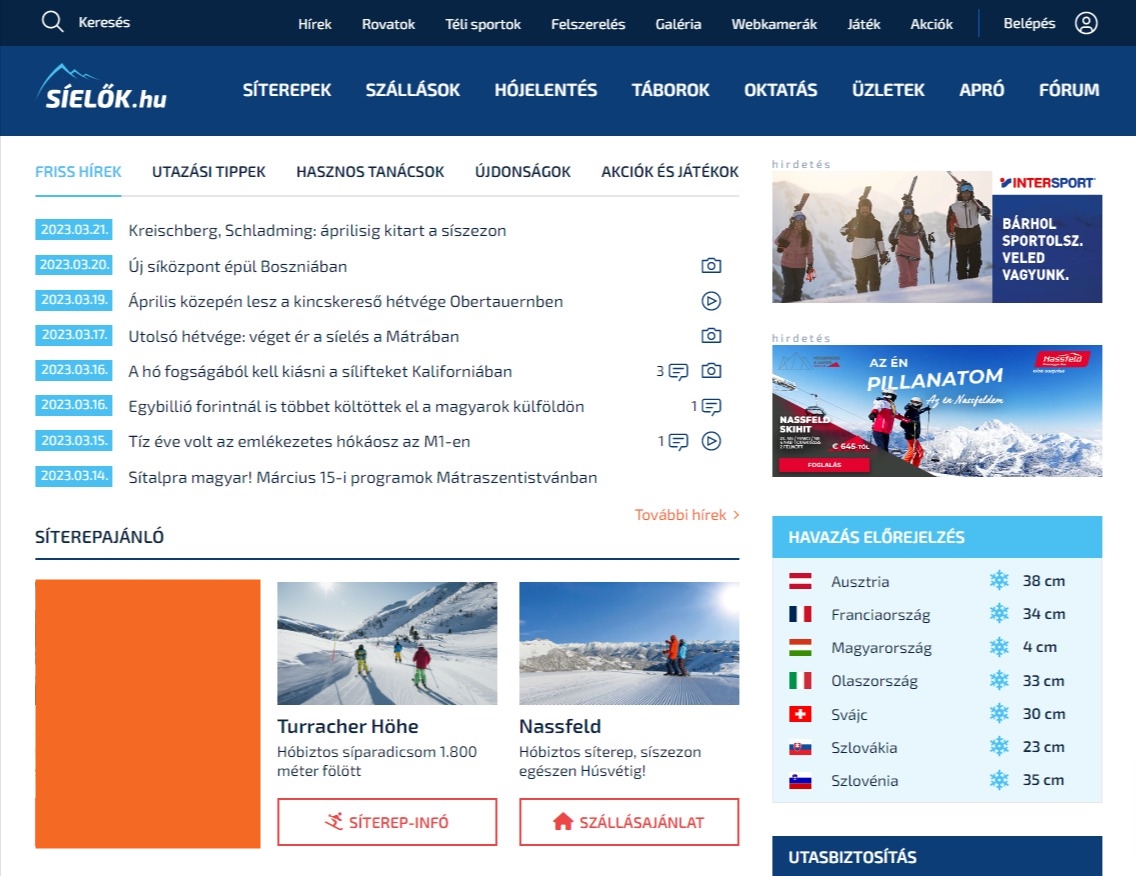Click the Ausztria snowflake forecast icon
This screenshot has width=1136, height=876.
(999, 581)
